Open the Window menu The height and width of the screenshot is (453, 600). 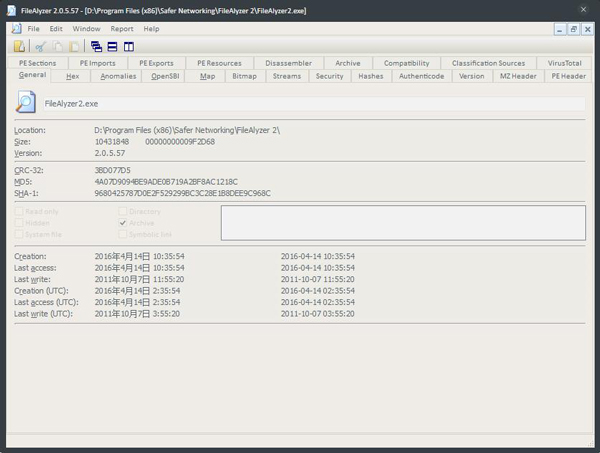86,29
